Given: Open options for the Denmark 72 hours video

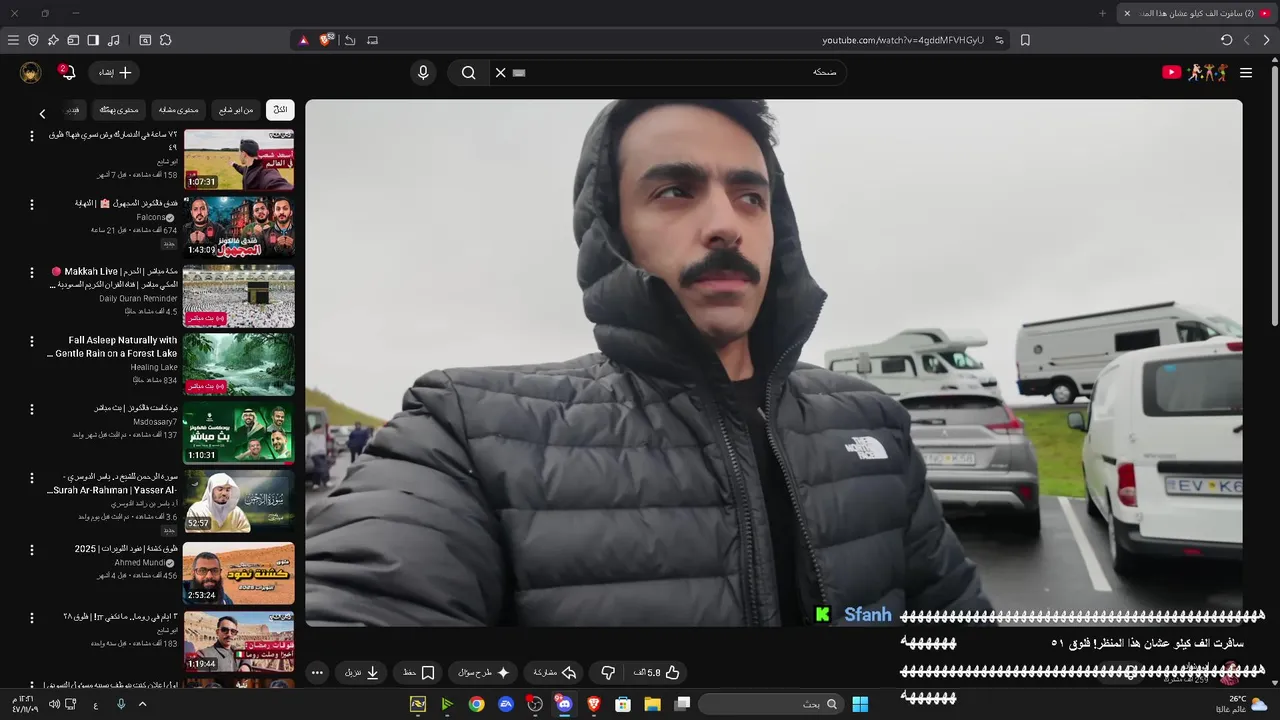Looking at the screenshot, I should (31, 135).
